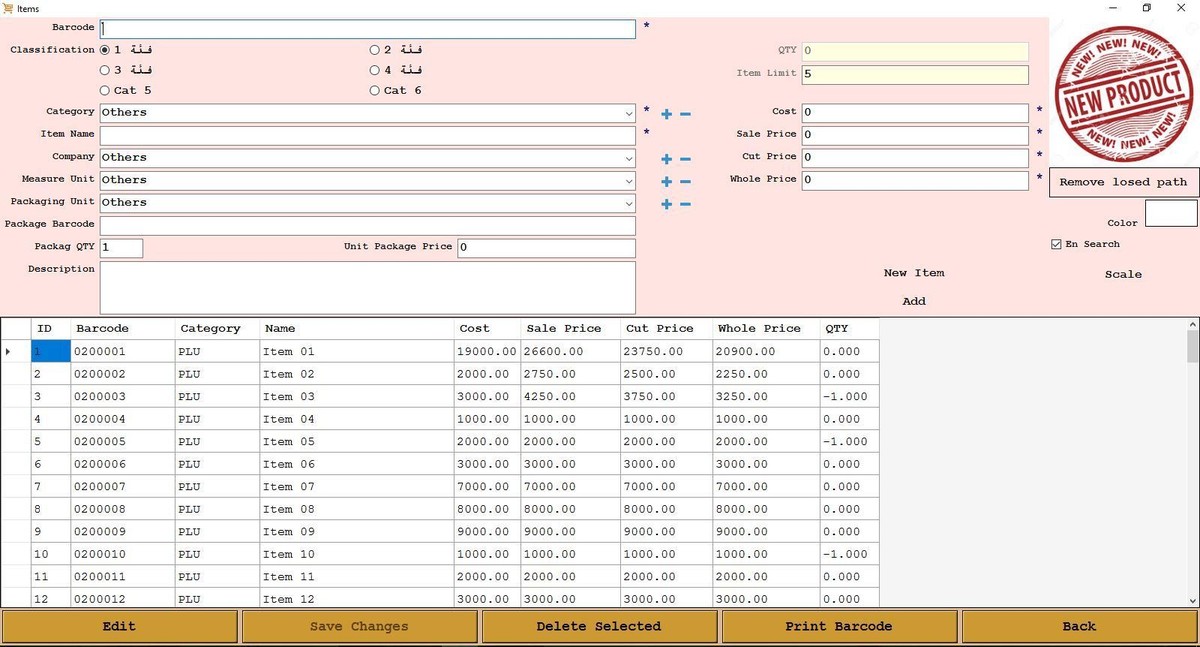Click the Delete Selected button
This screenshot has width=1200, height=647.
pos(599,627)
